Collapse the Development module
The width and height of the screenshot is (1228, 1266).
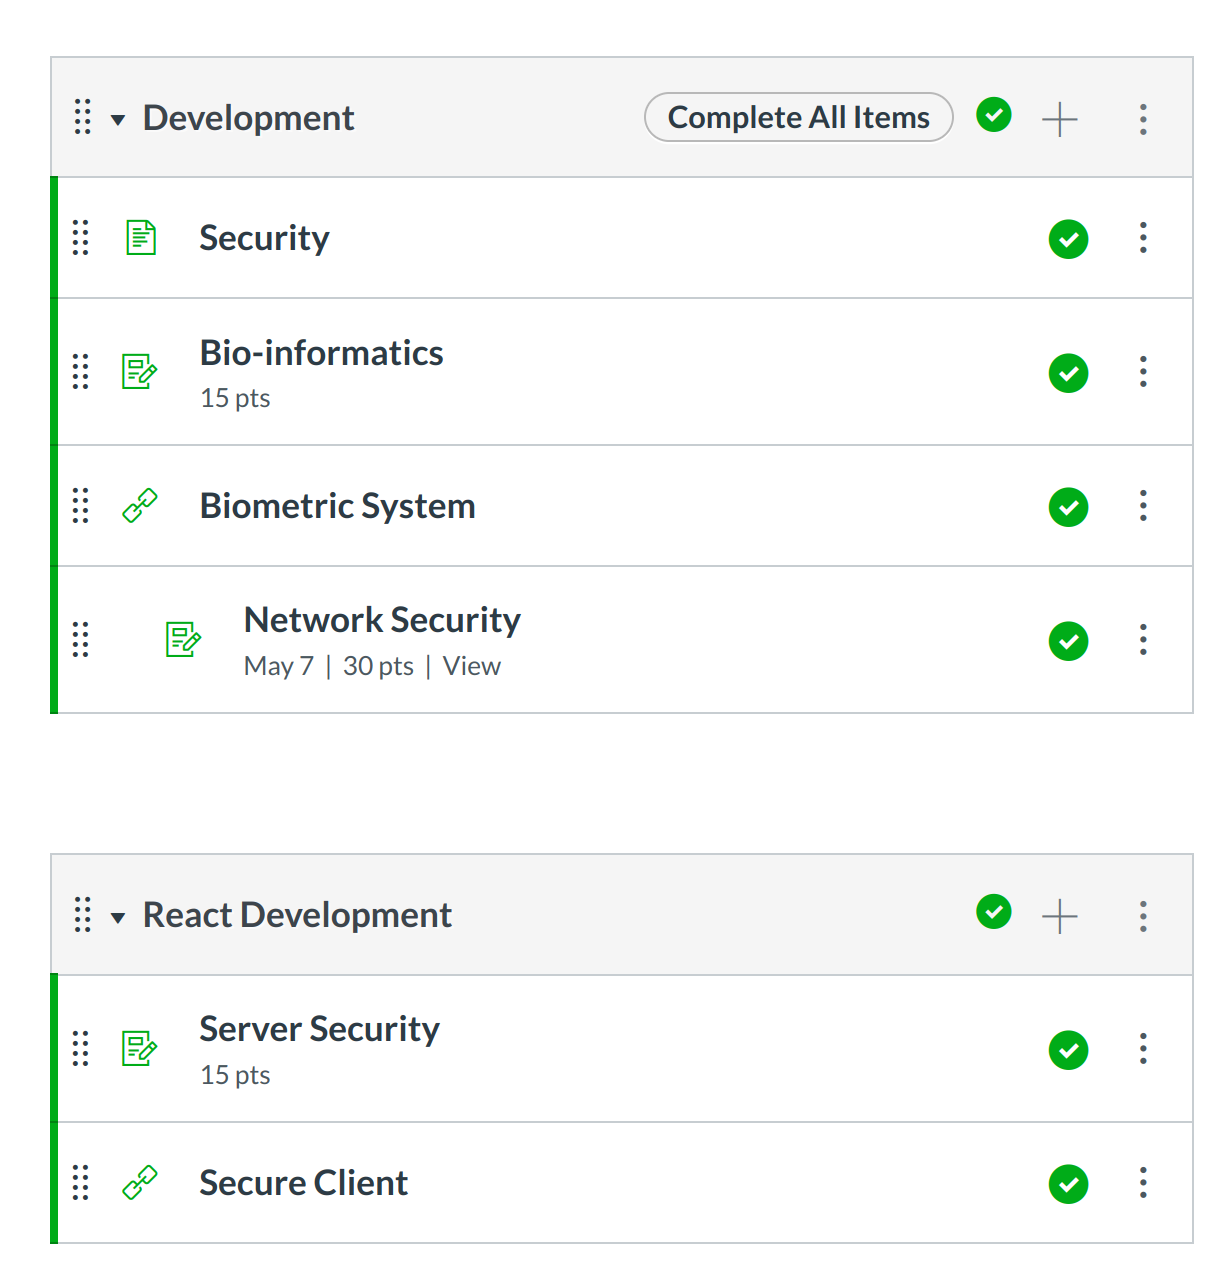tap(118, 120)
